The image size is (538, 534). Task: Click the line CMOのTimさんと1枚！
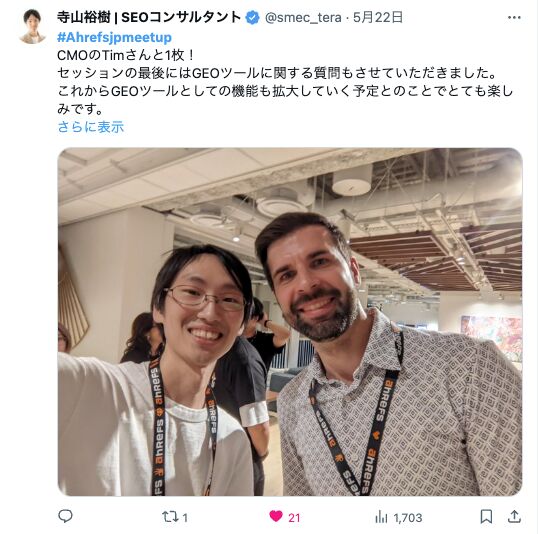point(126,55)
